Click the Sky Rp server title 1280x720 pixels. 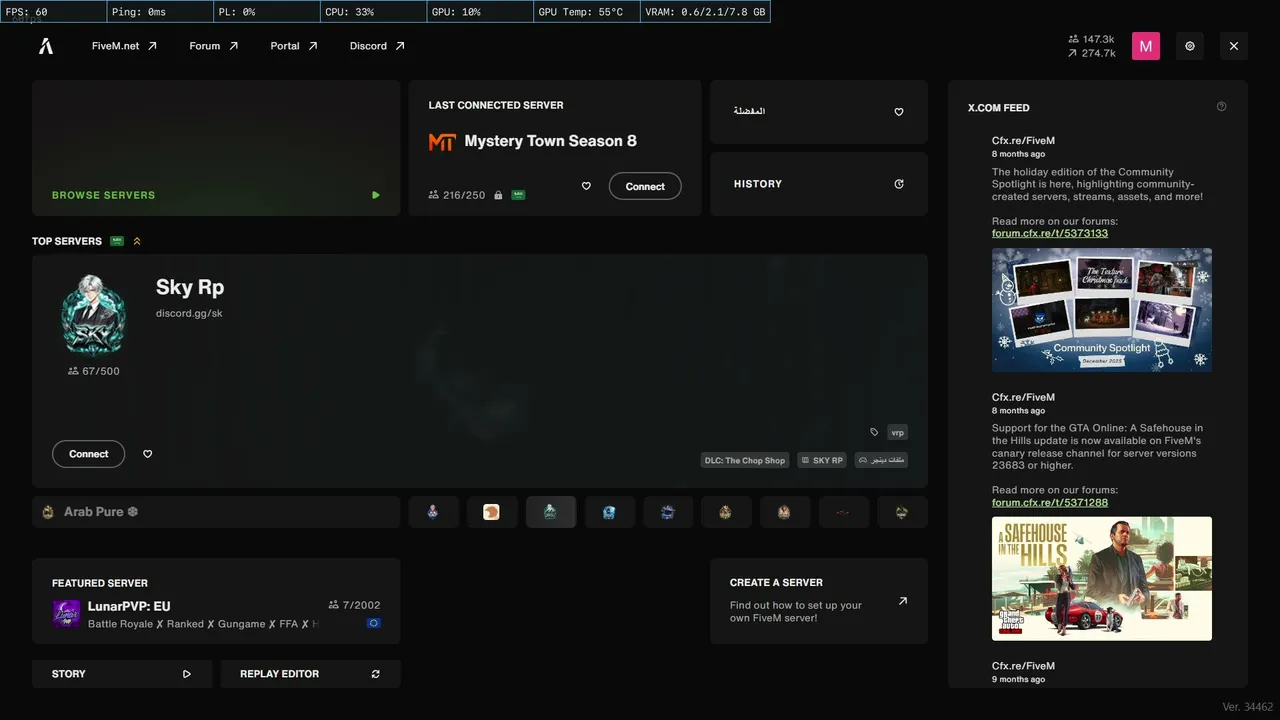[190, 287]
